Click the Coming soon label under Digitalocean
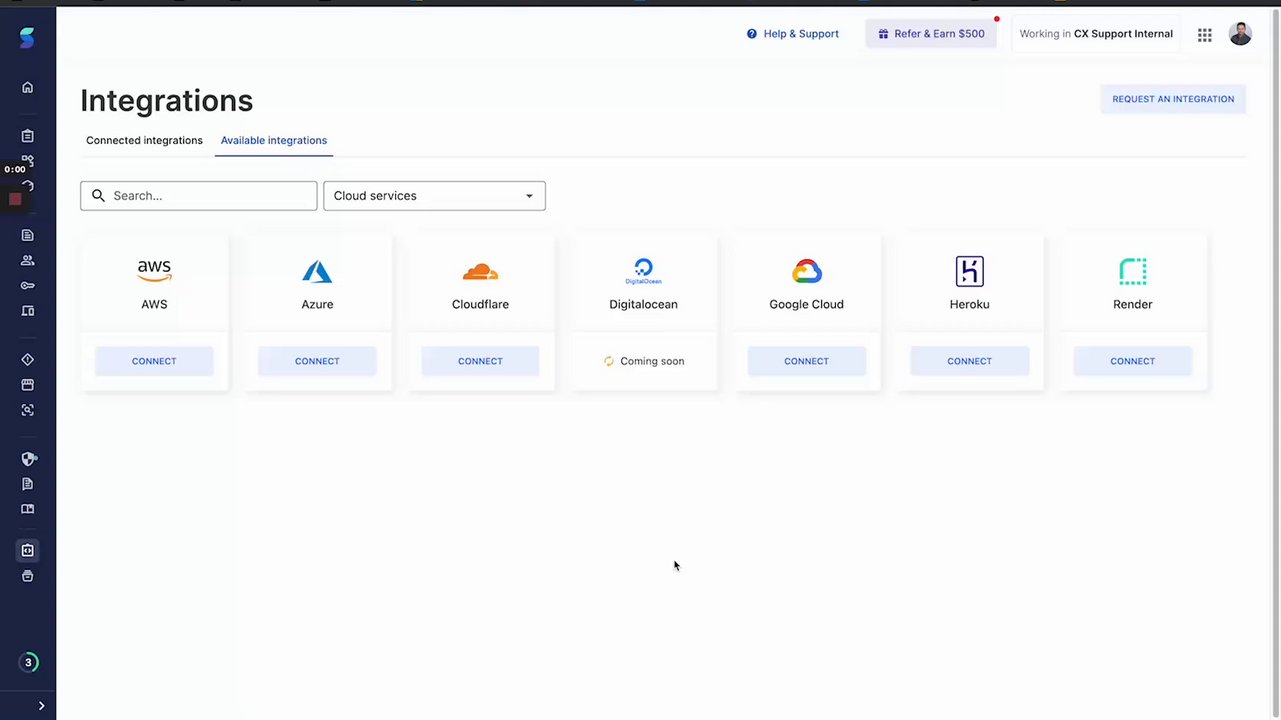The image size is (1281, 720). (x=644, y=361)
